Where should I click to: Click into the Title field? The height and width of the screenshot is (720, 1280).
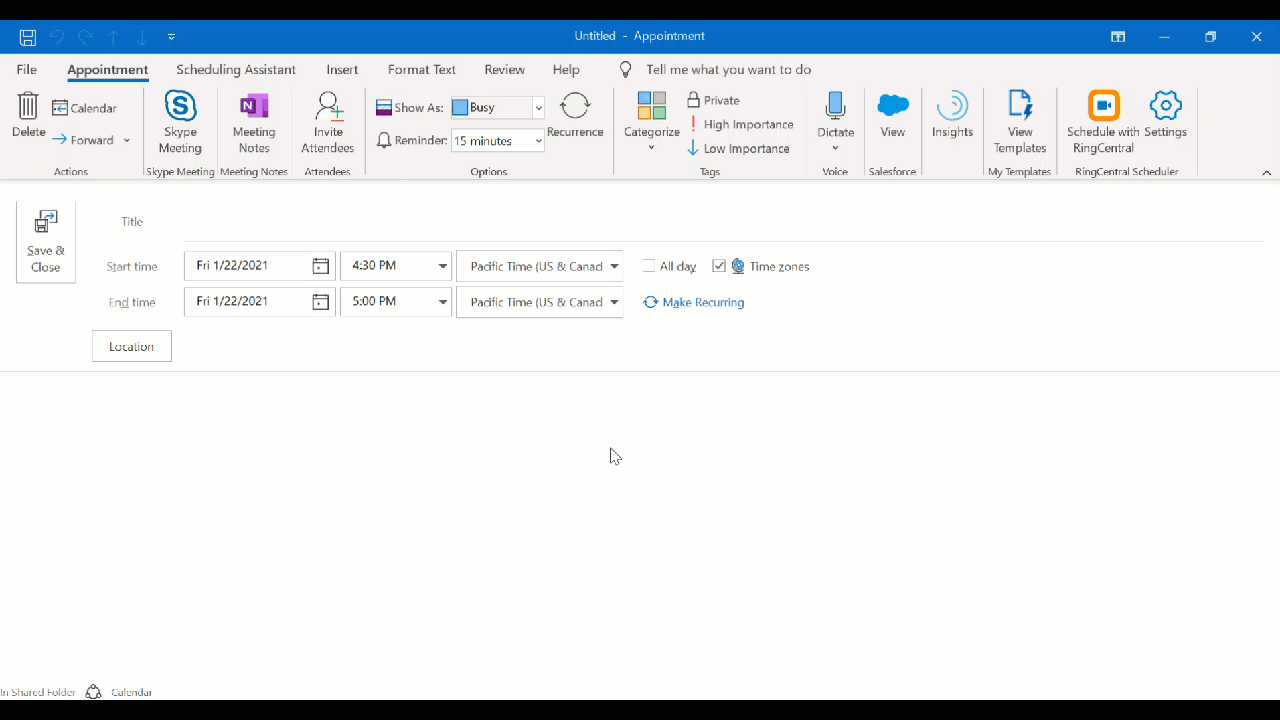pos(720,222)
